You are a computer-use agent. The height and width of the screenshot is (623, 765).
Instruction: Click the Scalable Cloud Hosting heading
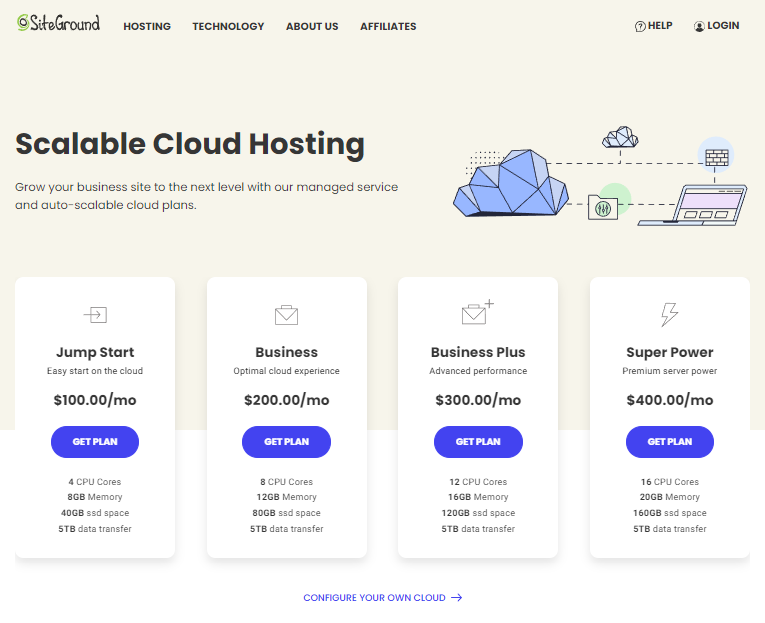[x=190, y=144]
